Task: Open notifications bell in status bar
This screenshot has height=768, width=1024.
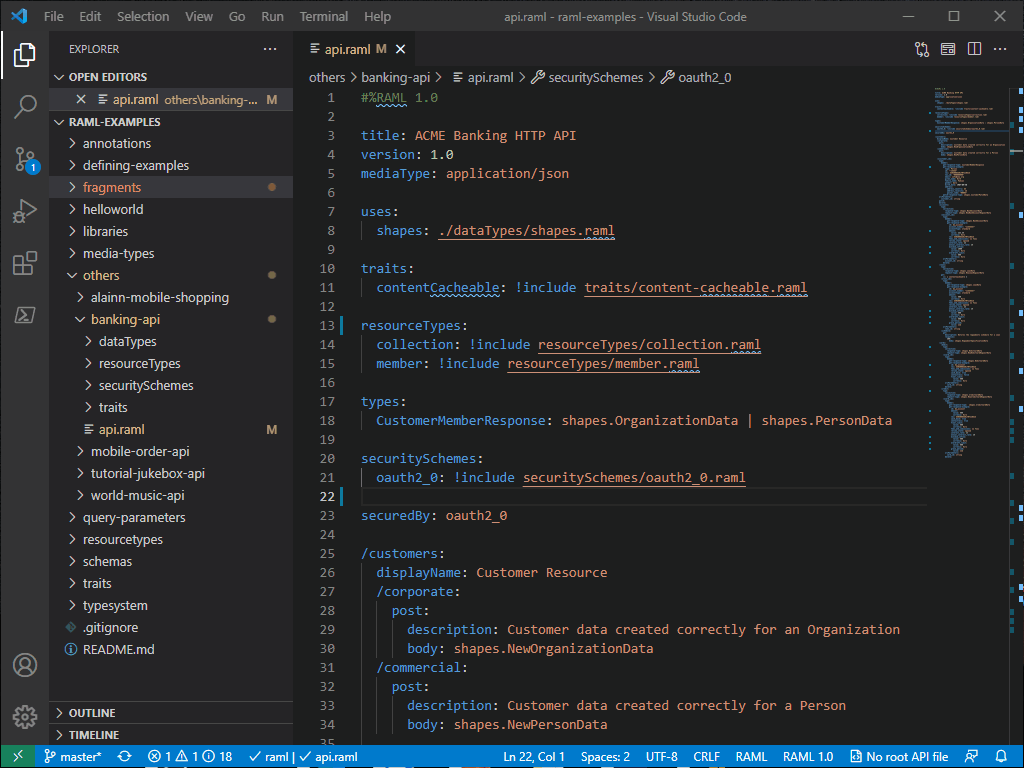Action: coord(1002,757)
